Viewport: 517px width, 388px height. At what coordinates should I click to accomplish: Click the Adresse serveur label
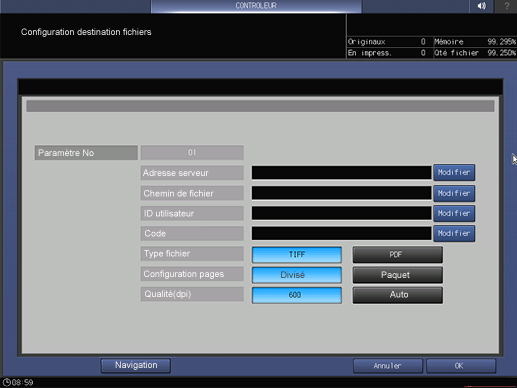tap(192, 173)
